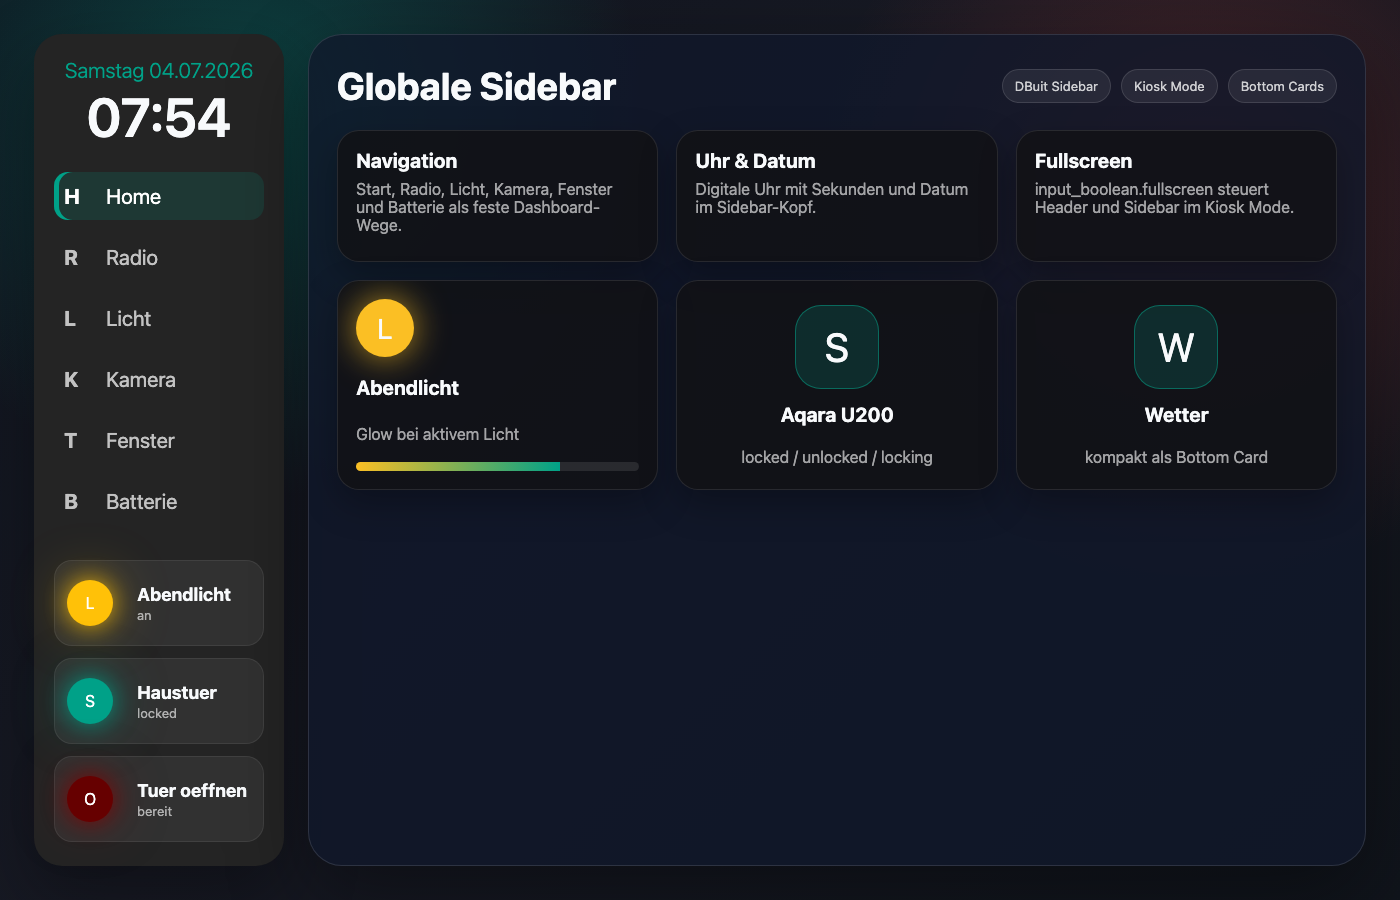Click the Wetter tile title
This screenshot has width=1400, height=900.
1176,415
